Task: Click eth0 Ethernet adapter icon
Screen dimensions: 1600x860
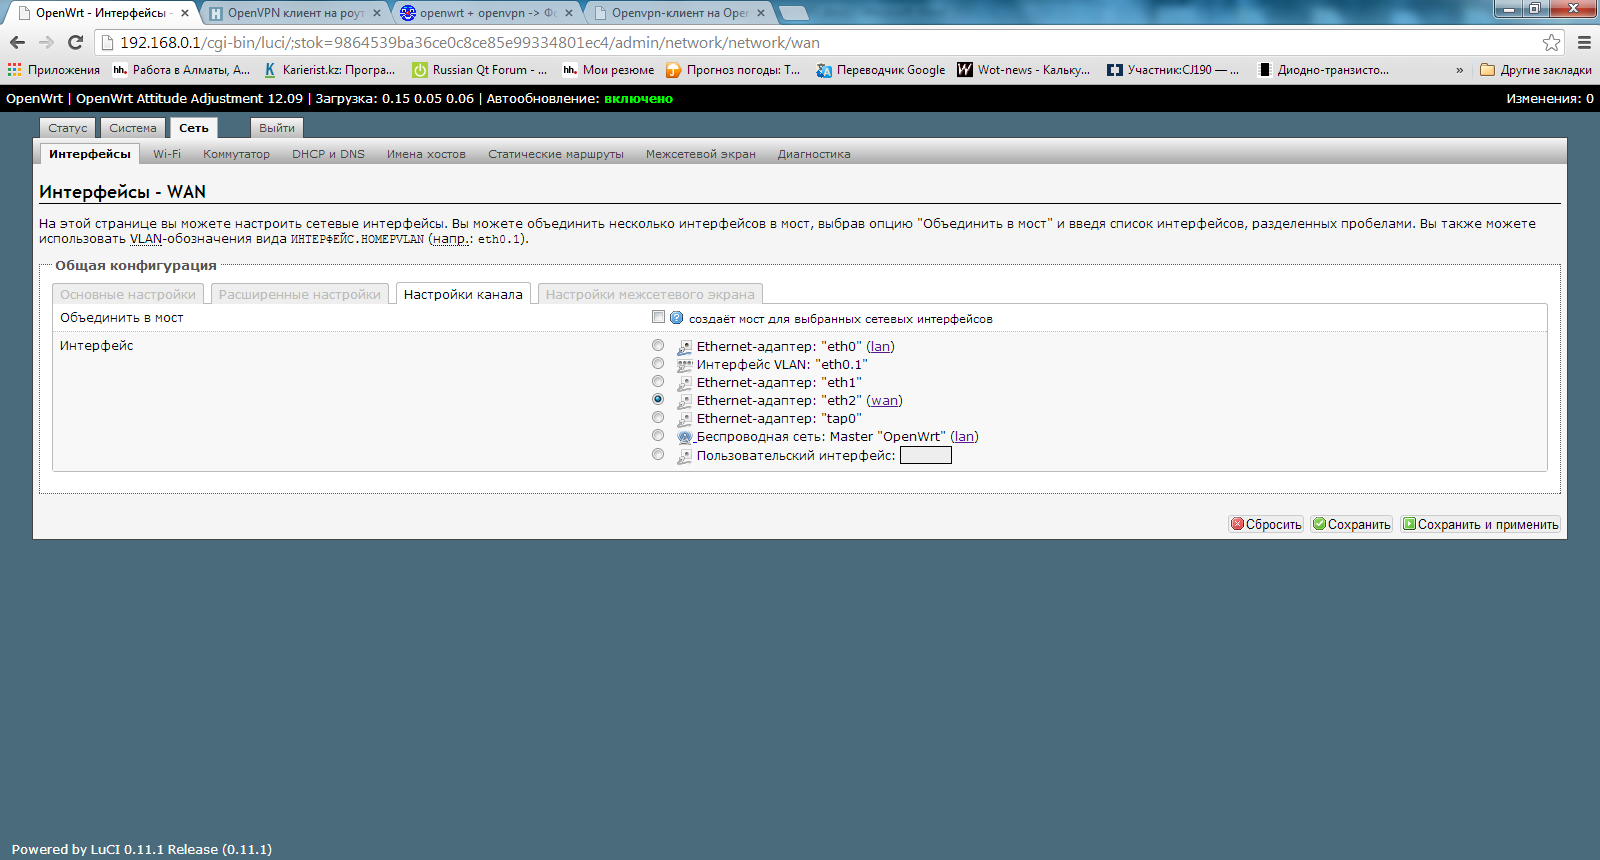Action: pos(684,347)
